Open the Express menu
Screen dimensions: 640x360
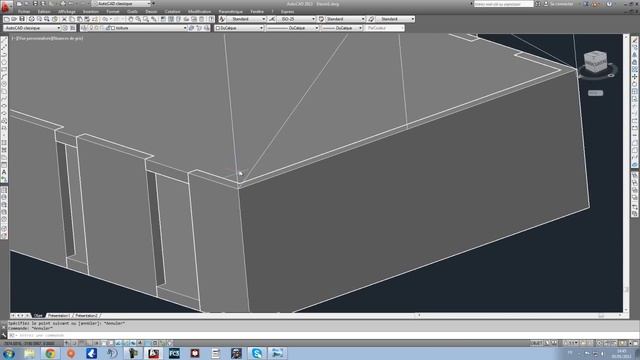click(x=287, y=11)
